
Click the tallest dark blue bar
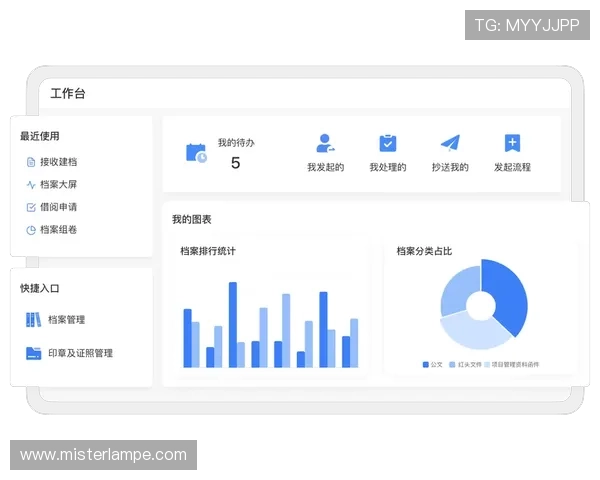tap(233, 325)
